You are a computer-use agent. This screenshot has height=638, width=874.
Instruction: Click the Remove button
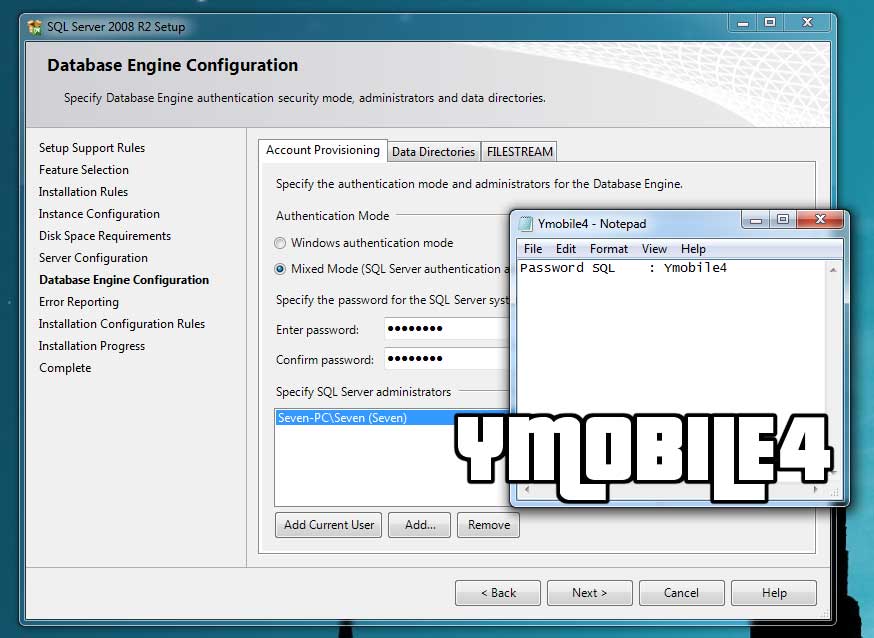(x=488, y=525)
